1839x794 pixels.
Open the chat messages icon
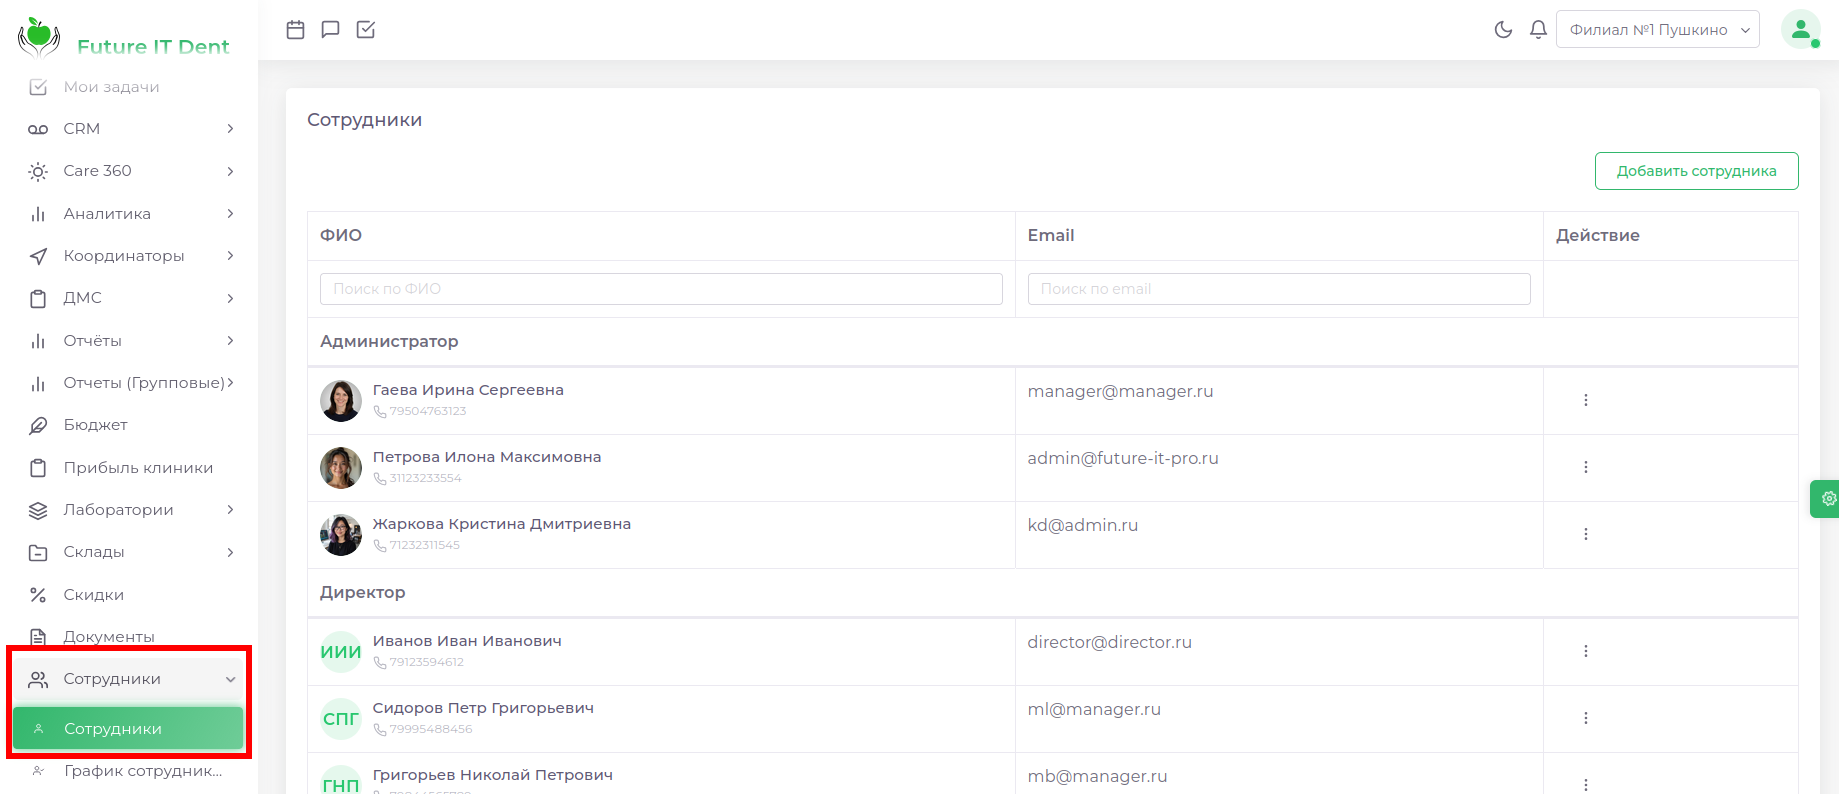[330, 30]
